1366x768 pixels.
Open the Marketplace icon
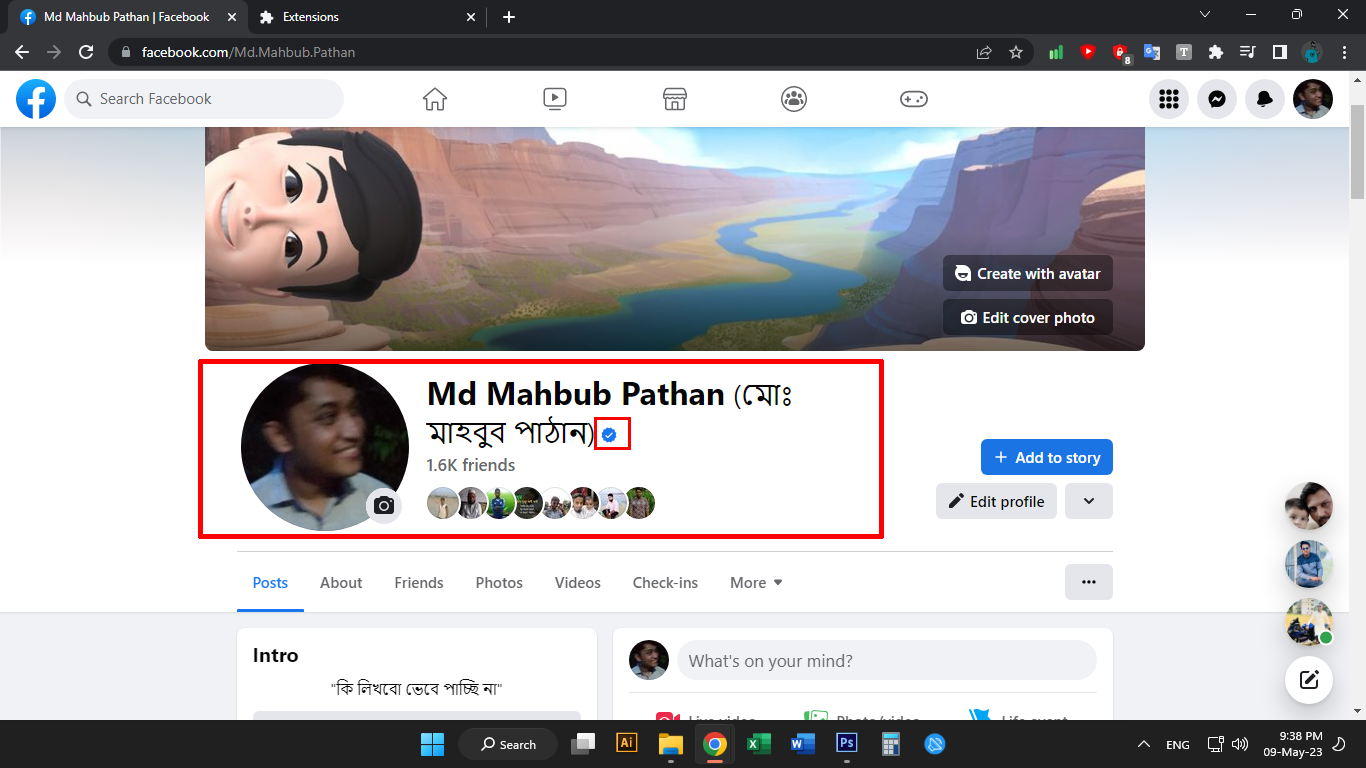(x=675, y=99)
